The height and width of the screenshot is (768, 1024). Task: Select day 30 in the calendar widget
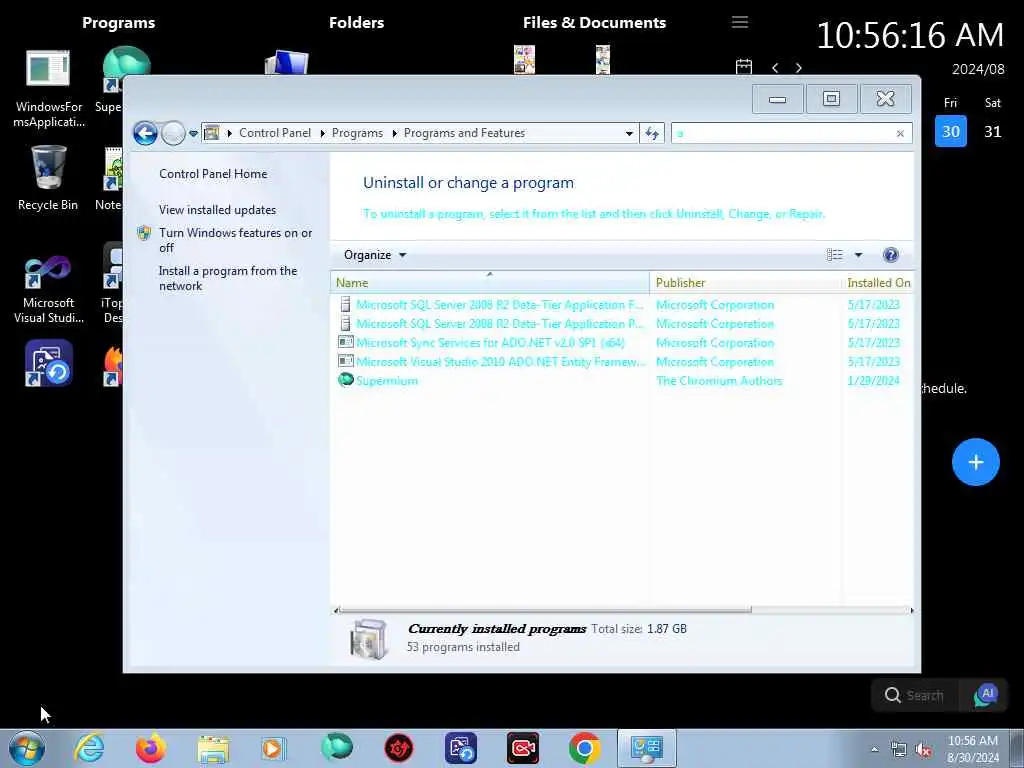click(951, 131)
